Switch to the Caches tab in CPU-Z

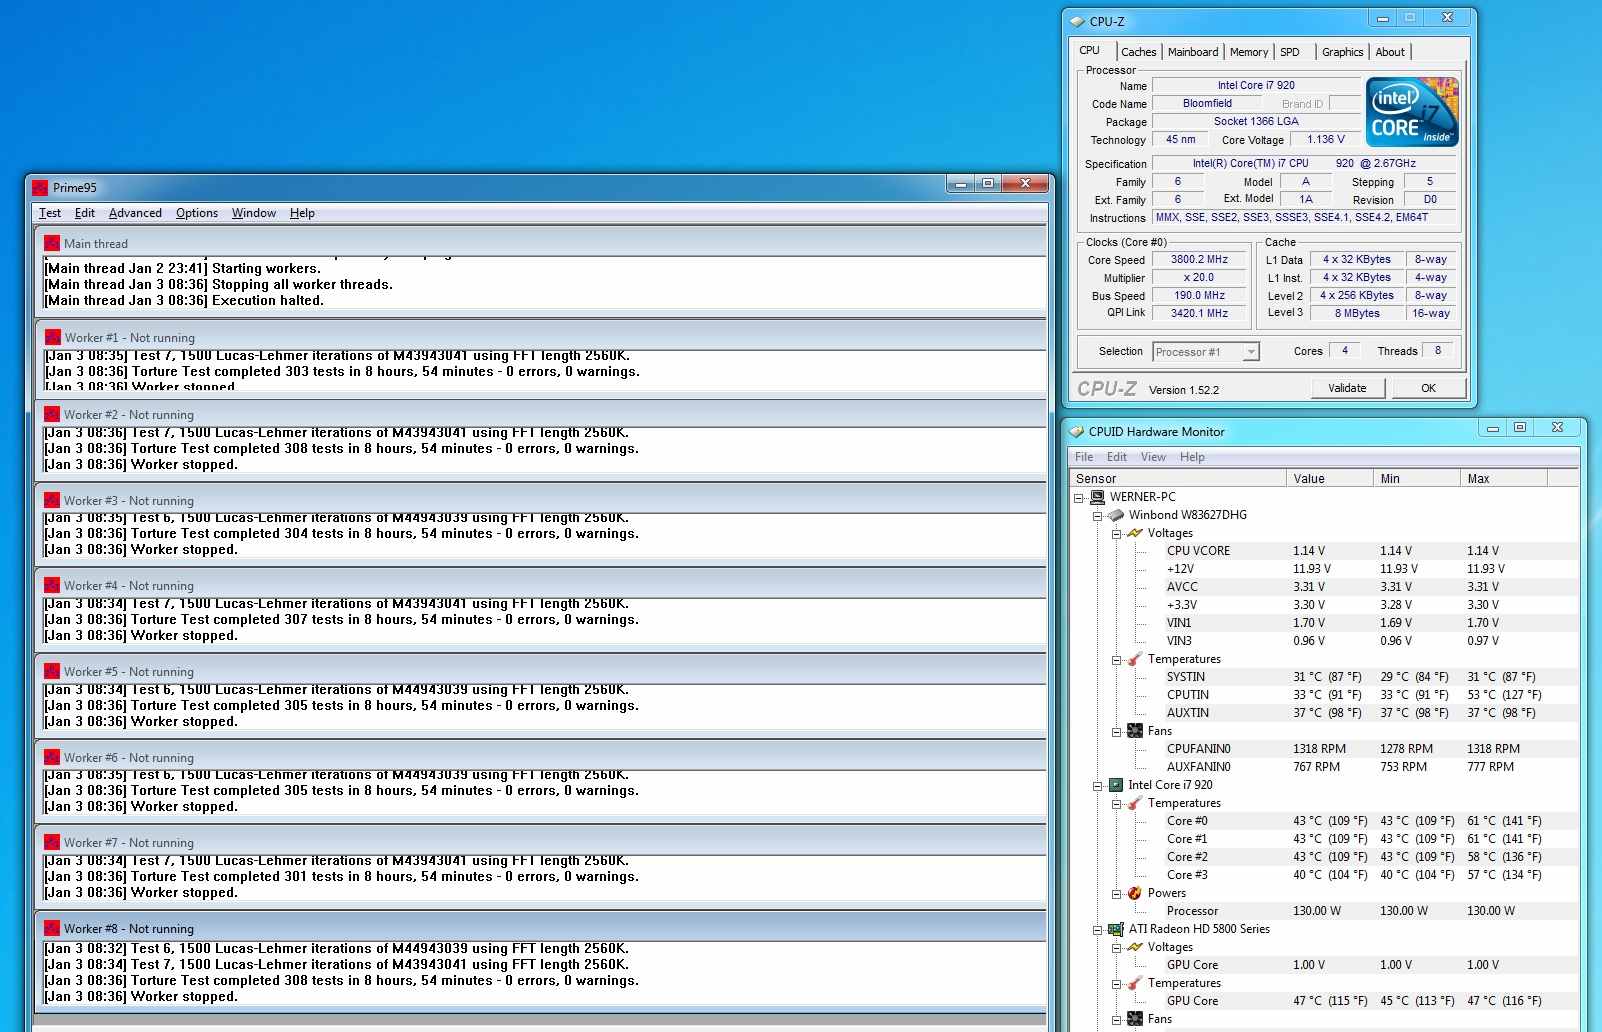click(x=1138, y=52)
